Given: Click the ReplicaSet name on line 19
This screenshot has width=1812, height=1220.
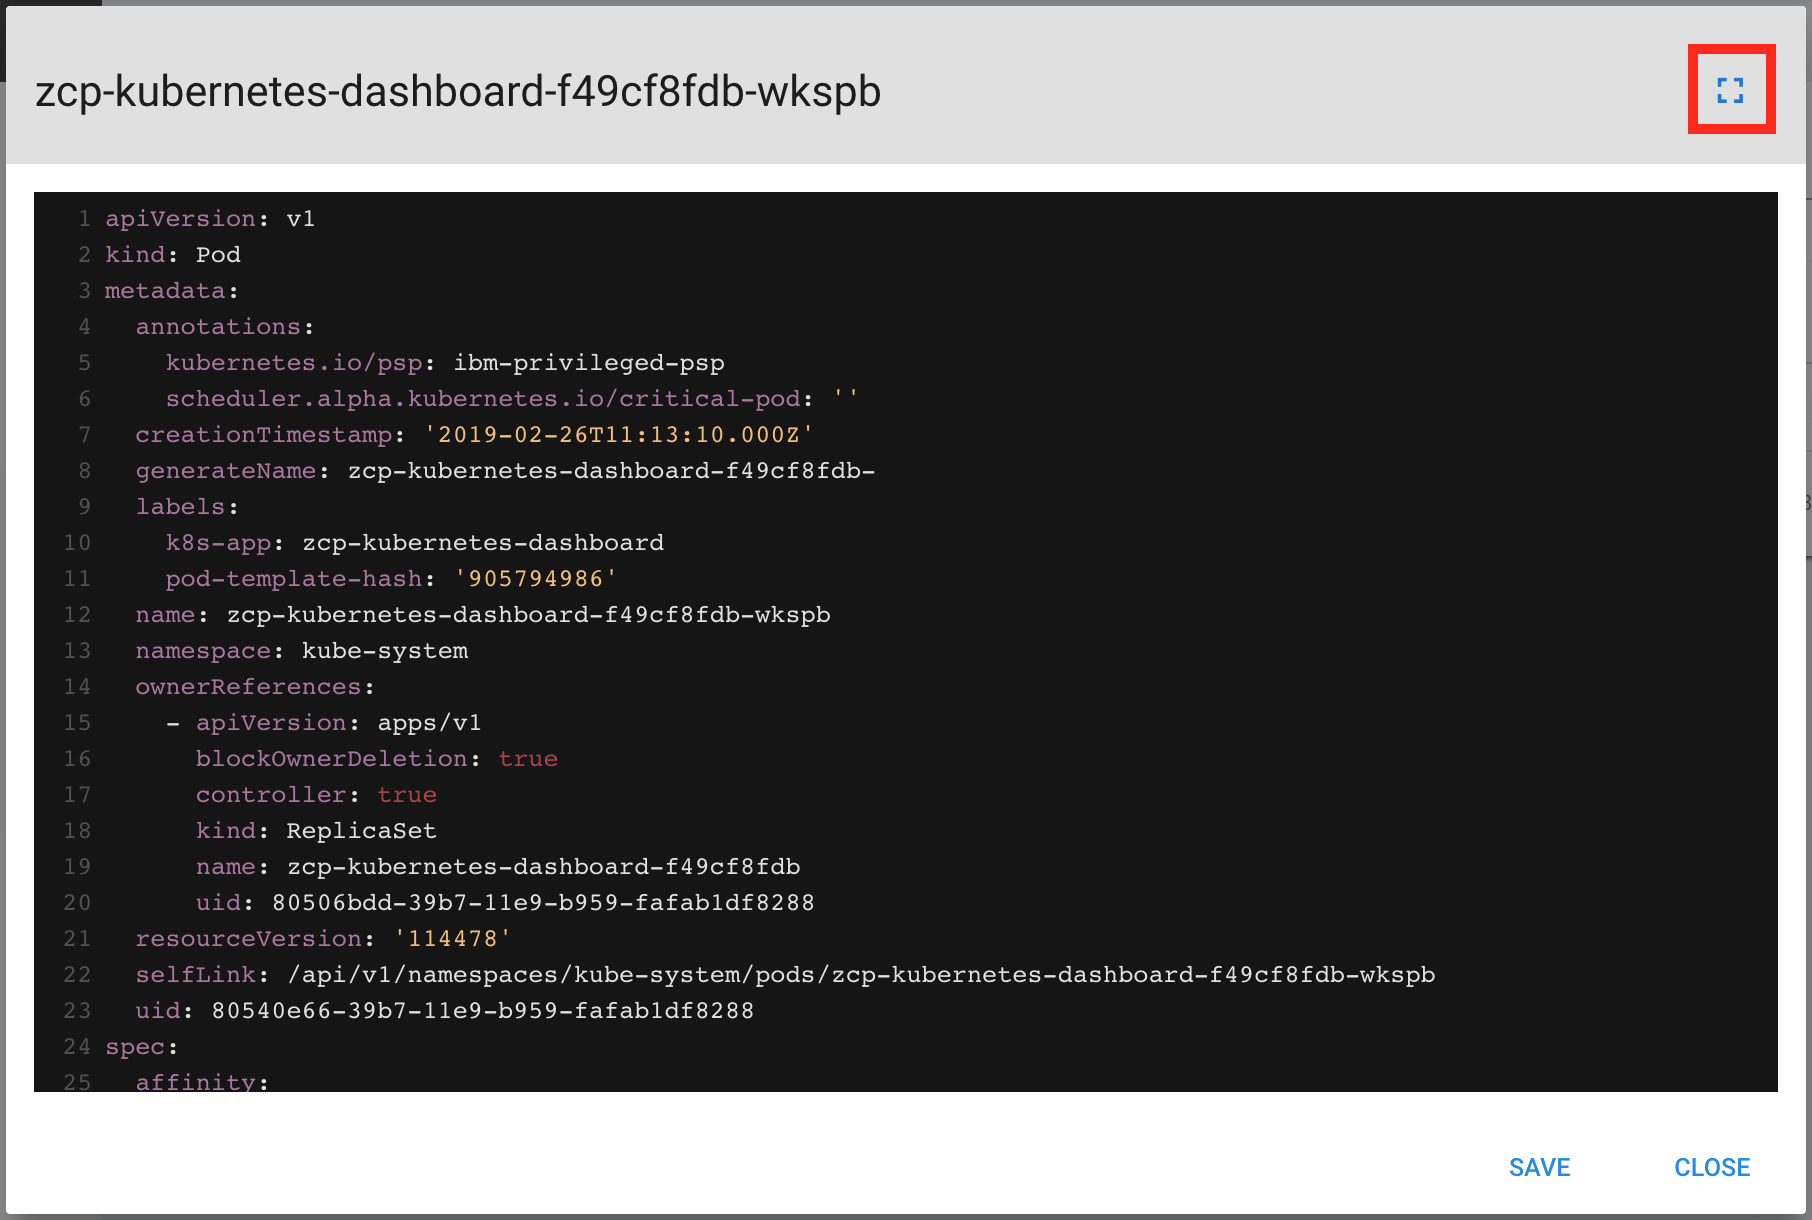Looking at the screenshot, I should 544,866.
